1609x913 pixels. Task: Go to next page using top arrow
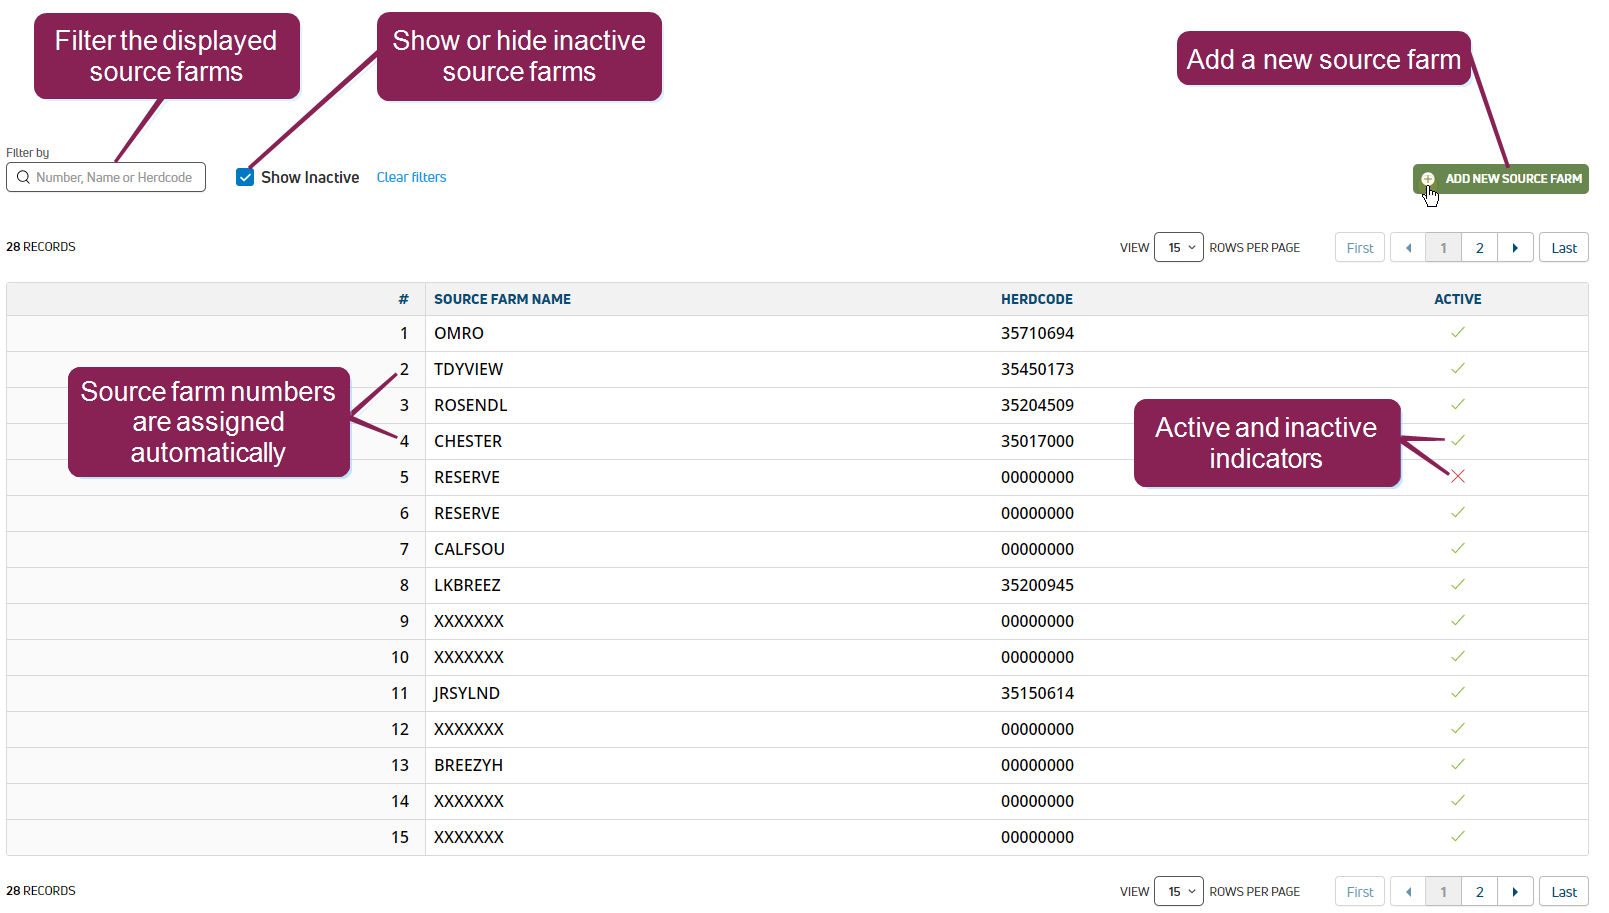coord(1515,248)
